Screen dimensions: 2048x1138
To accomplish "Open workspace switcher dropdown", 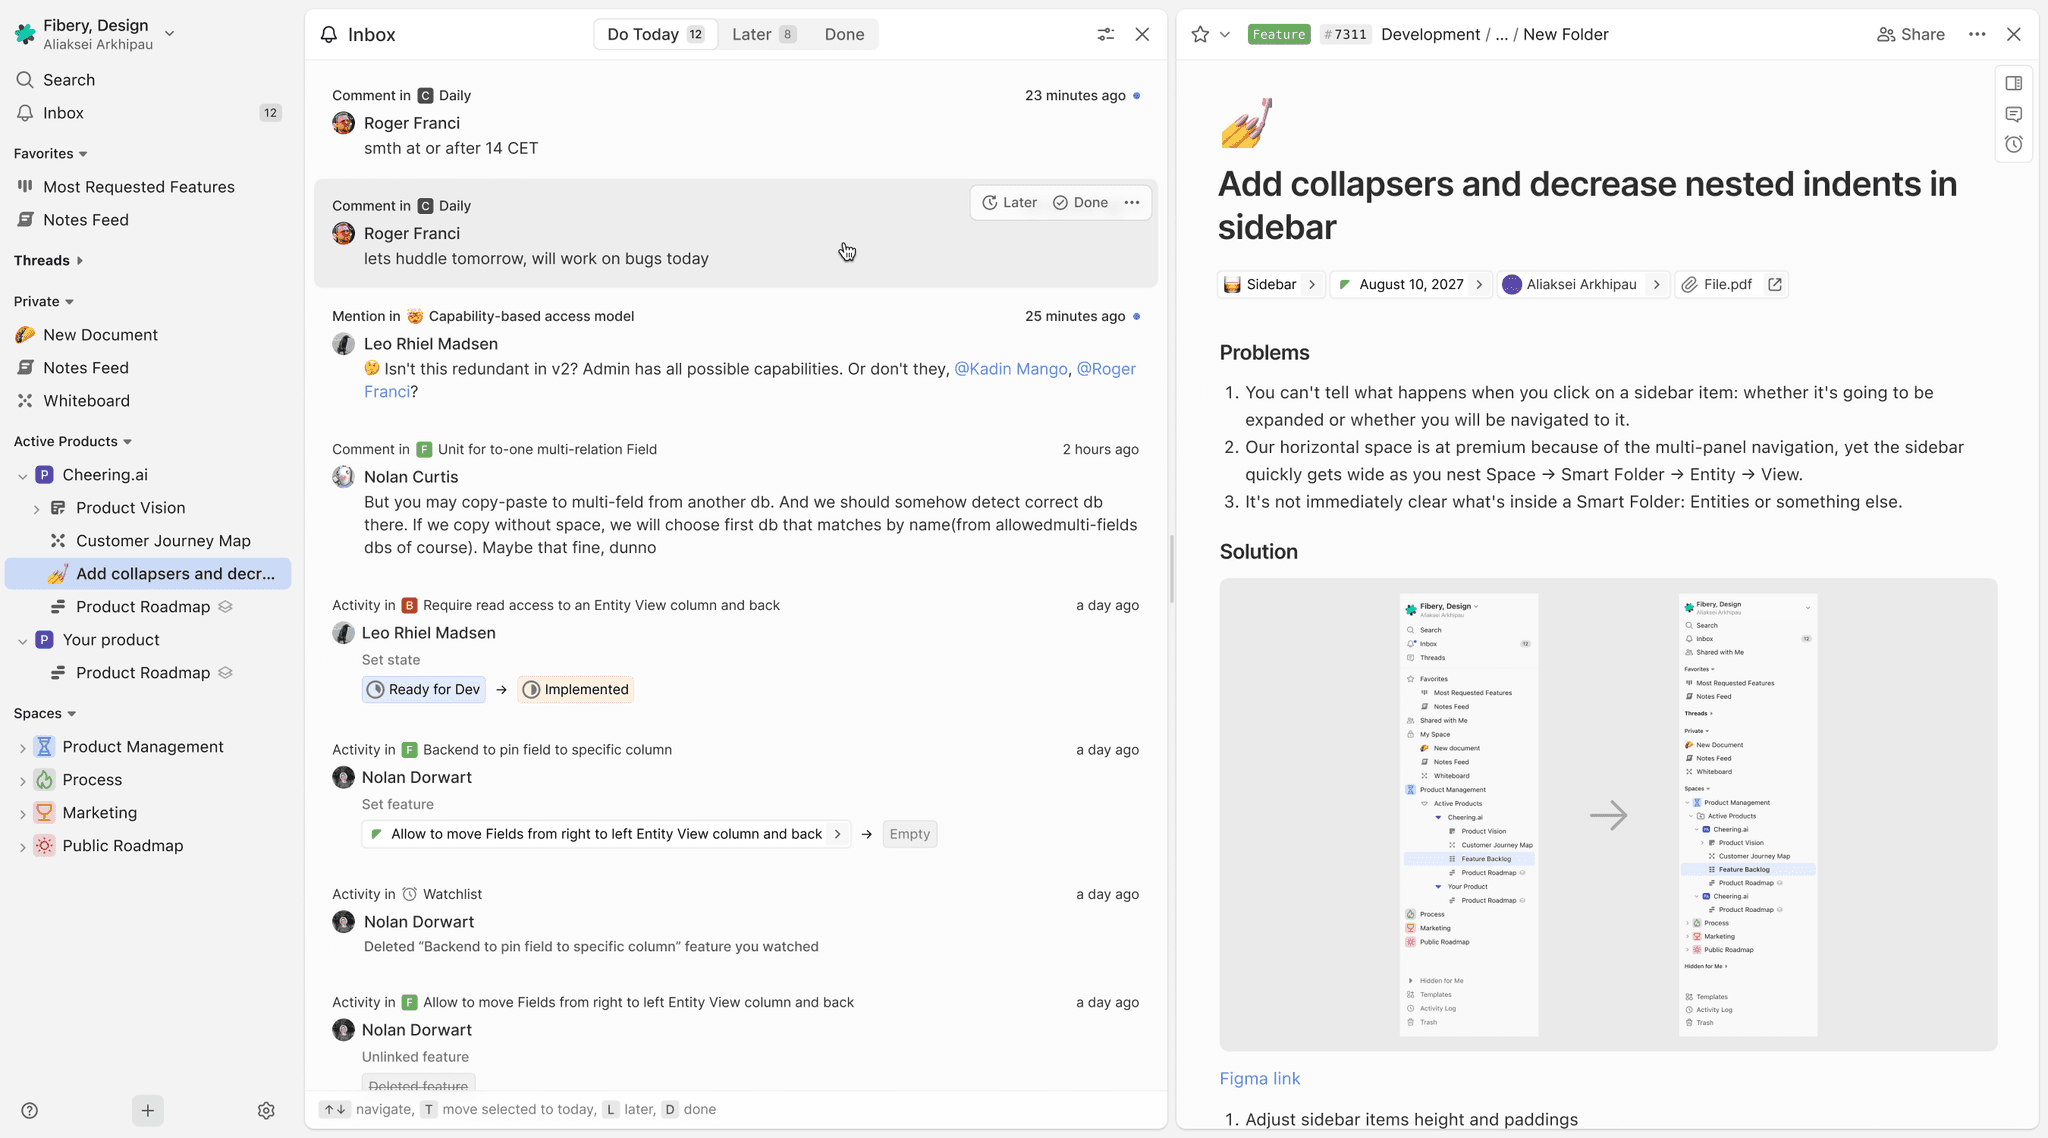I will (169, 33).
